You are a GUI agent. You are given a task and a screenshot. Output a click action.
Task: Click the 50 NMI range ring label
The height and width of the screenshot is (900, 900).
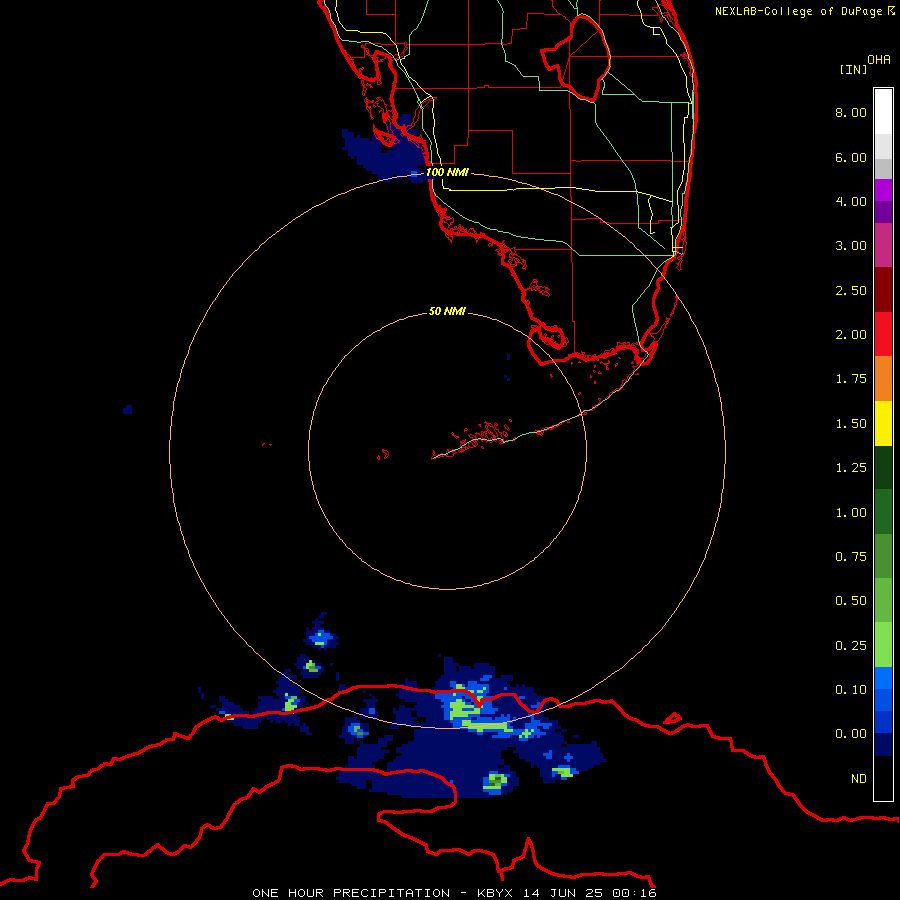447,311
